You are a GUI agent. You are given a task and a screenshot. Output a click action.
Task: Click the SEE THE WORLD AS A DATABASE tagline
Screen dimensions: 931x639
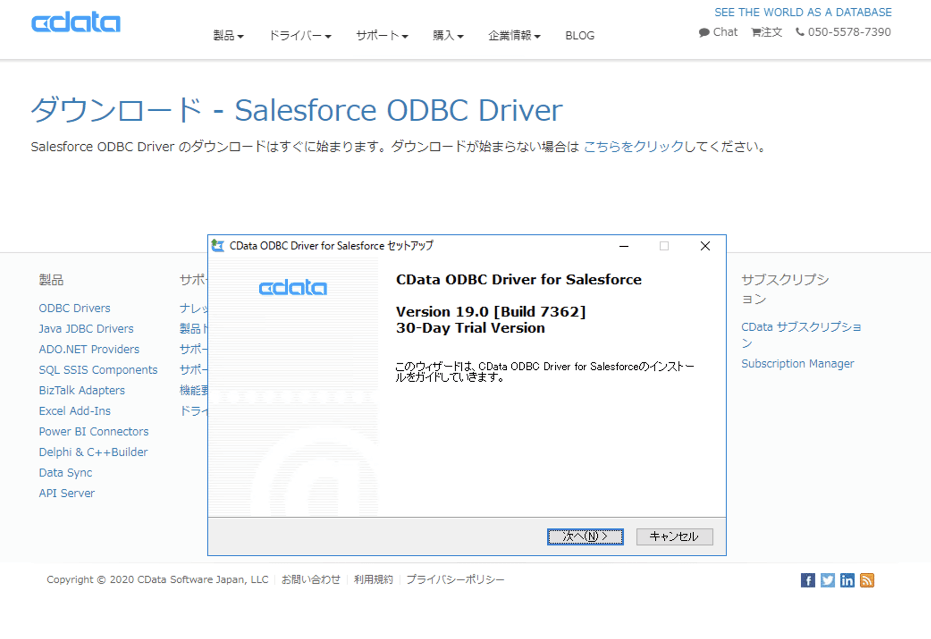pyautogui.click(x=803, y=12)
